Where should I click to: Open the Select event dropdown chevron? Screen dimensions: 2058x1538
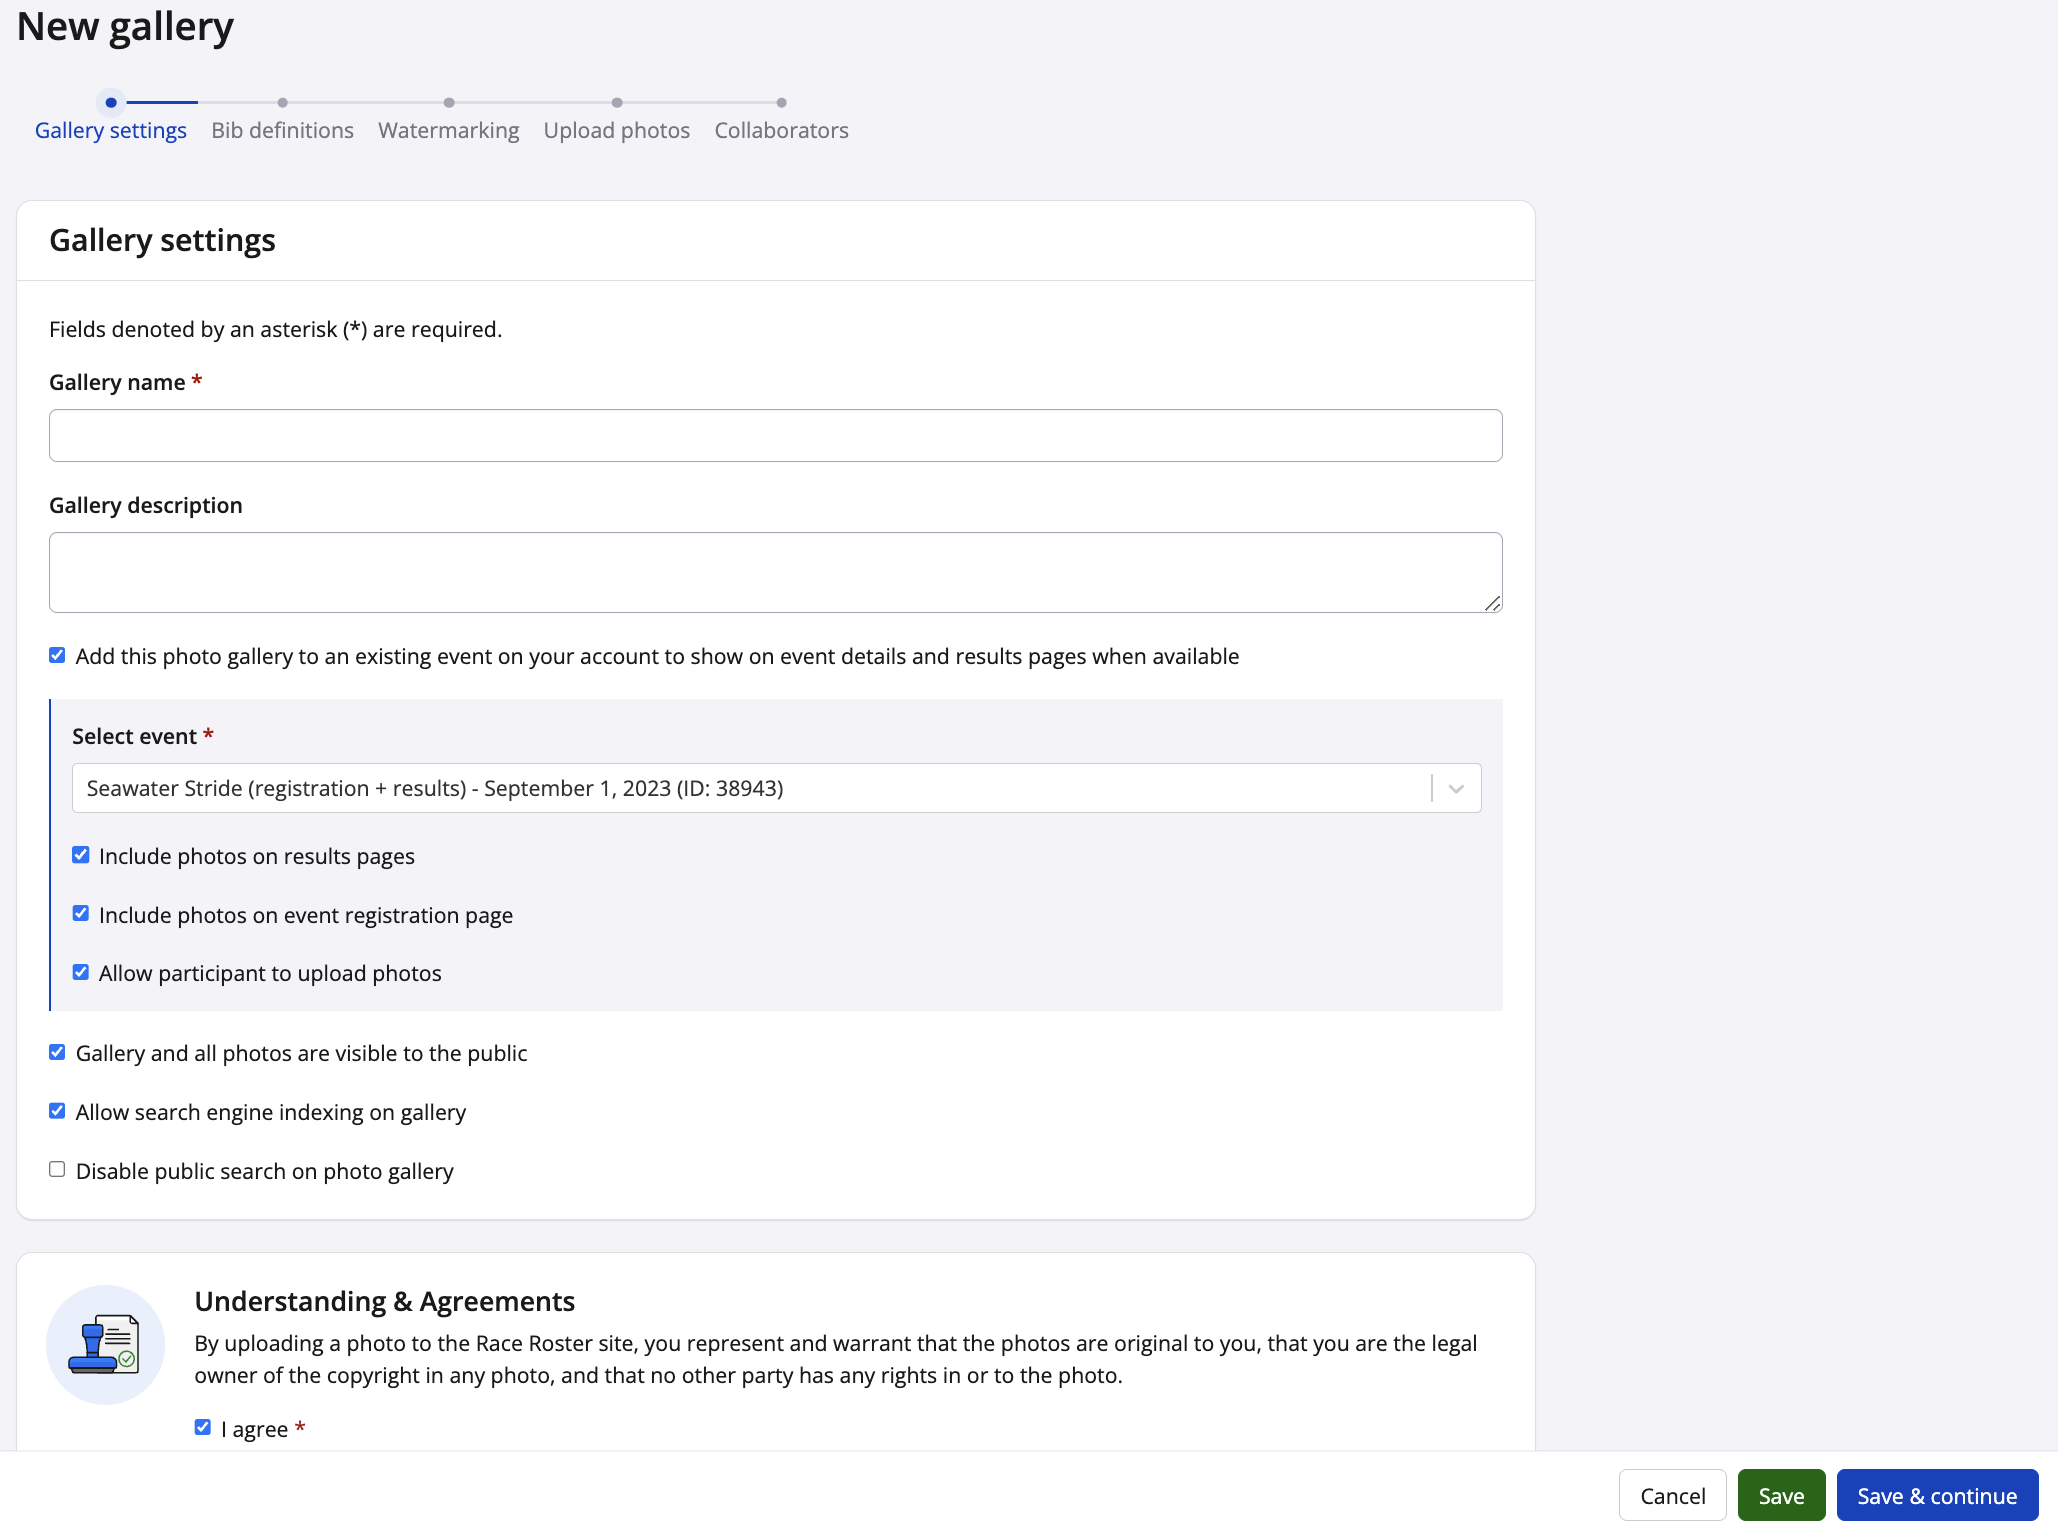coord(1456,789)
